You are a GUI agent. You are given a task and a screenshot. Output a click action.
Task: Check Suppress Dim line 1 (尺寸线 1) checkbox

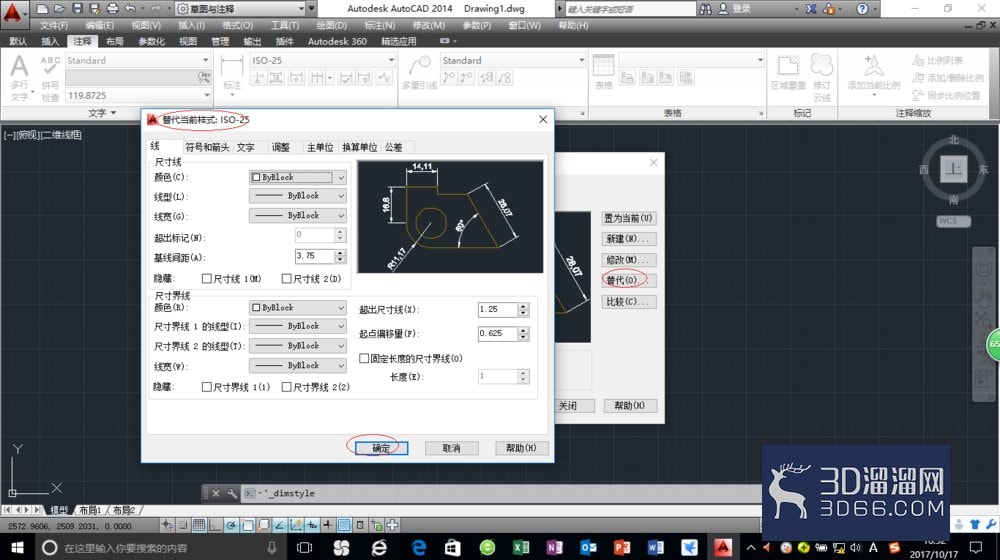[x=207, y=278]
